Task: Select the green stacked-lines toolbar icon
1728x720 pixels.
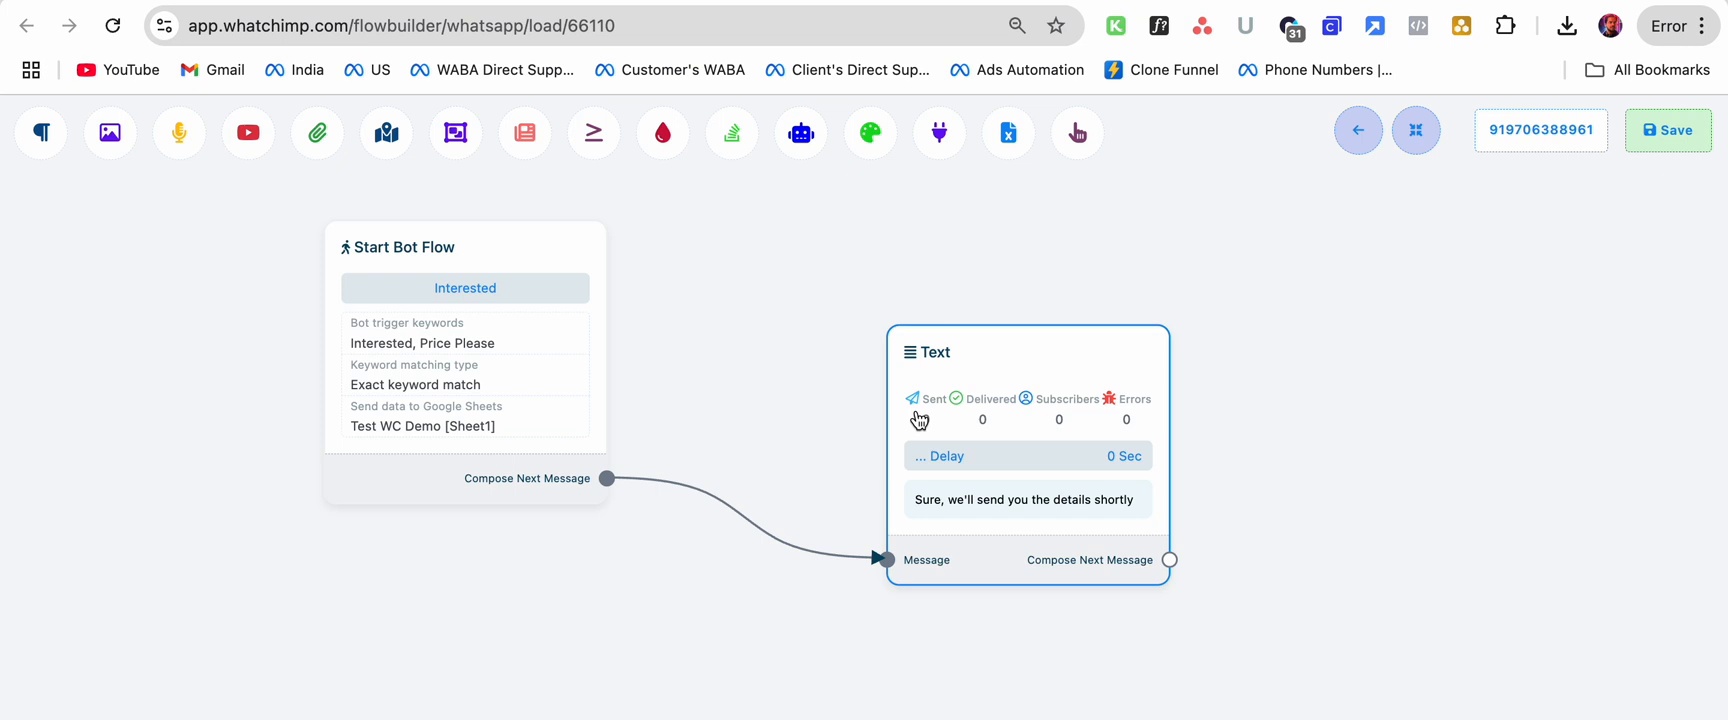Action: (x=732, y=133)
